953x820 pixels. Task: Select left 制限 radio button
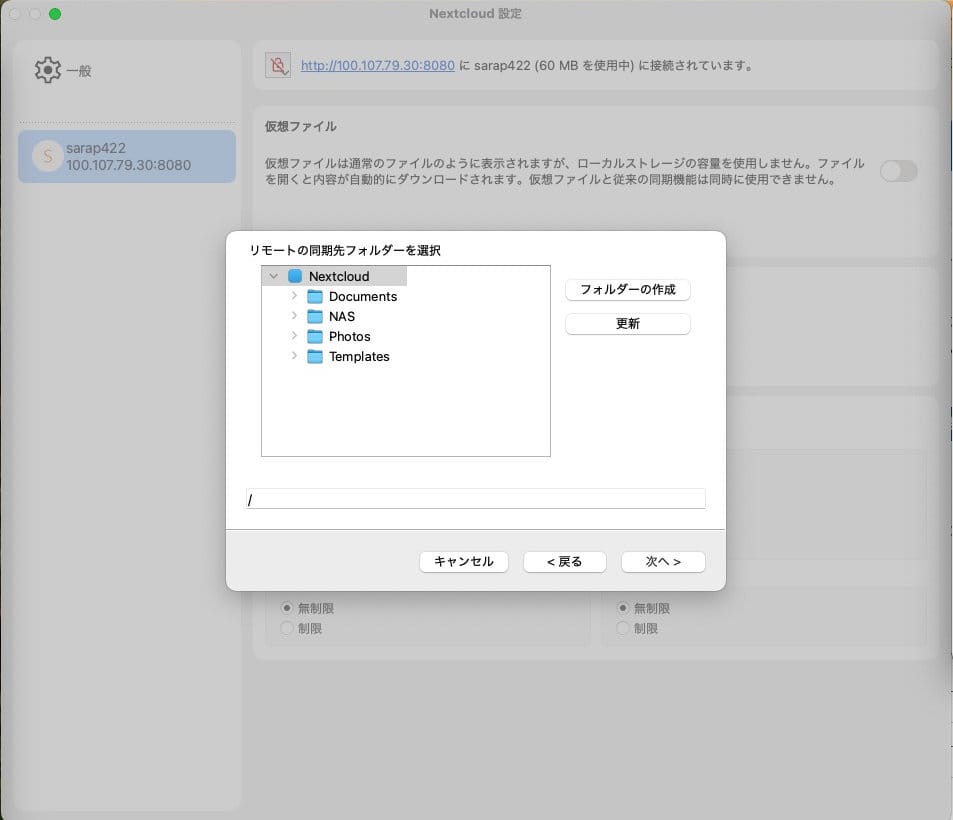click(287, 628)
